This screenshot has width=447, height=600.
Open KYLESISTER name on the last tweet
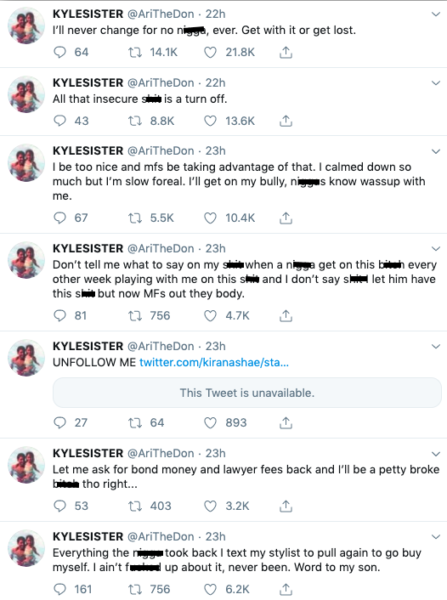tap(88, 536)
